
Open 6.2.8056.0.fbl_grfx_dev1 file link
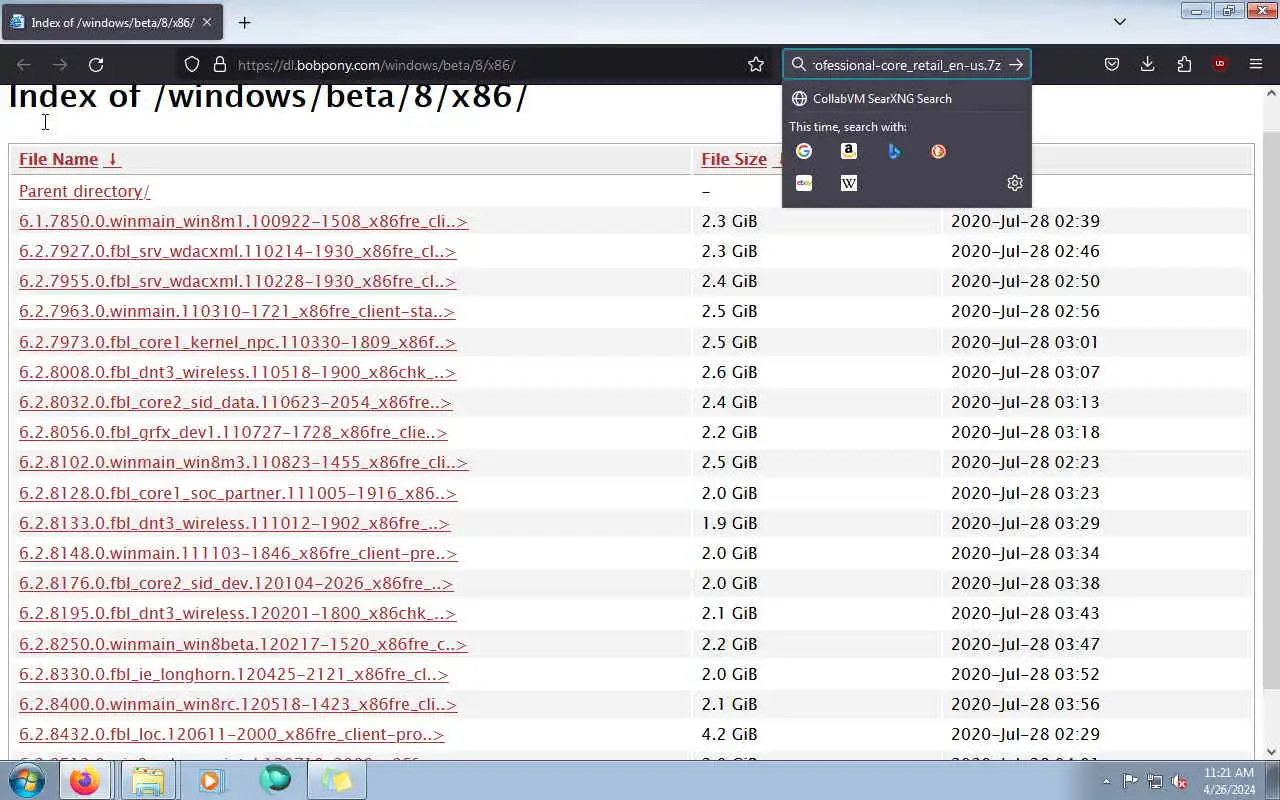click(233, 432)
